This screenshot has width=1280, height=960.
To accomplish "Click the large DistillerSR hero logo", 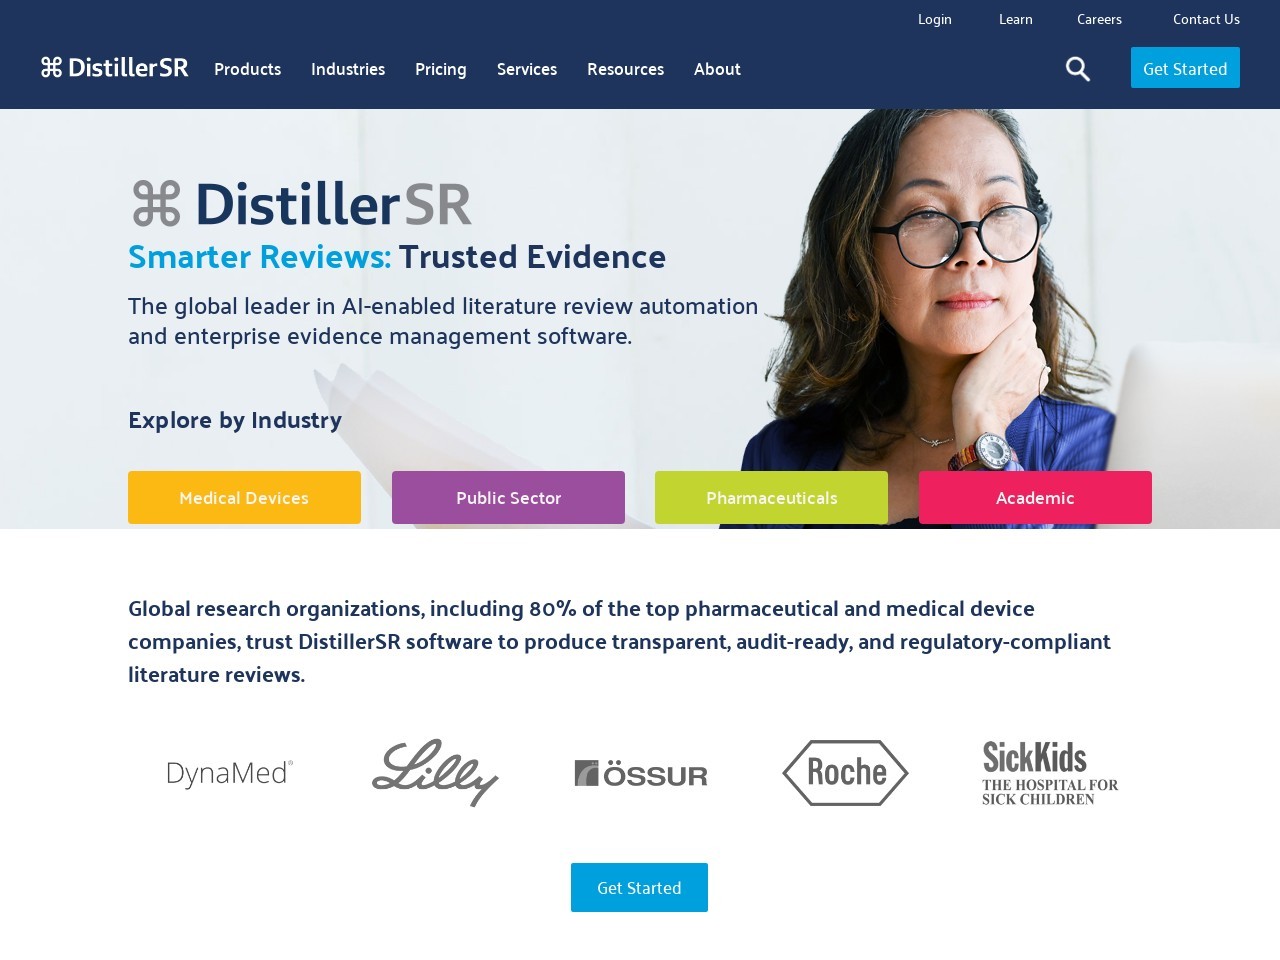I will click(301, 204).
